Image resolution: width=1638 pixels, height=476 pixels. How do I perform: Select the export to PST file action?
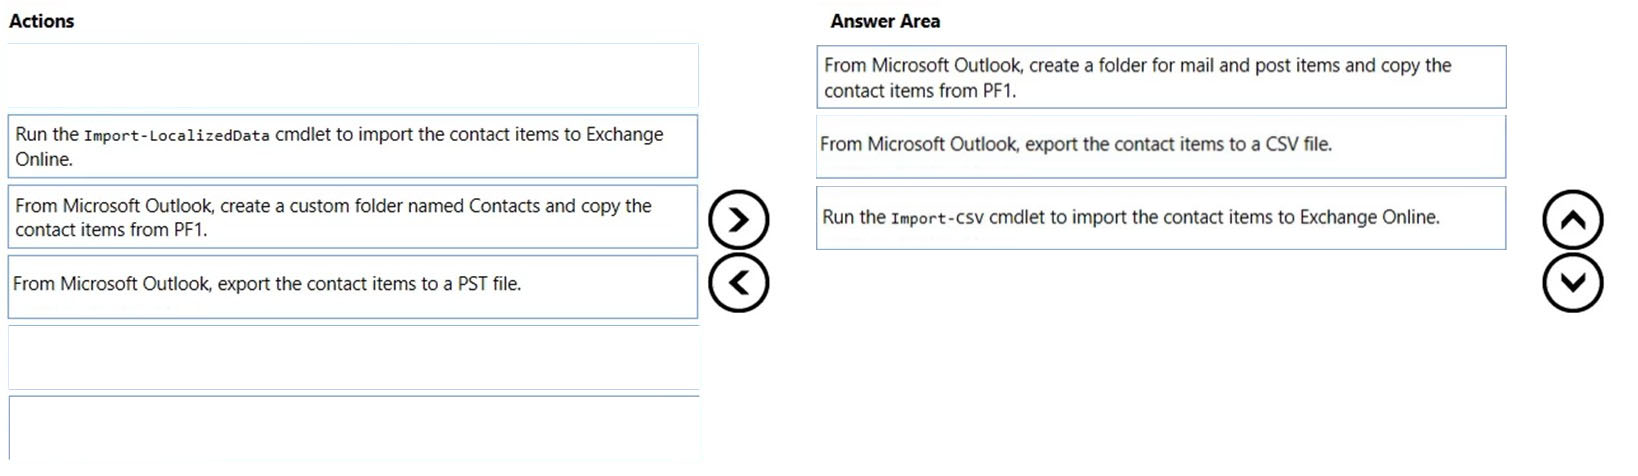click(353, 287)
